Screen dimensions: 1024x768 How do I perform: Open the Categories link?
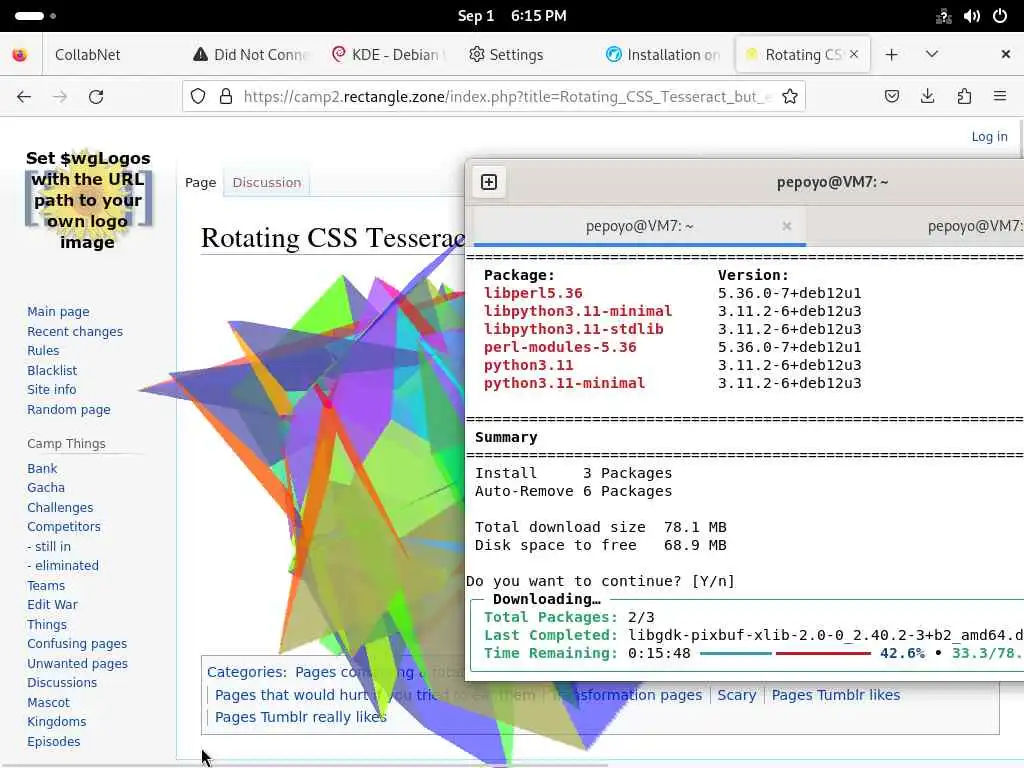pyautogui.click(x=244, y=672)
